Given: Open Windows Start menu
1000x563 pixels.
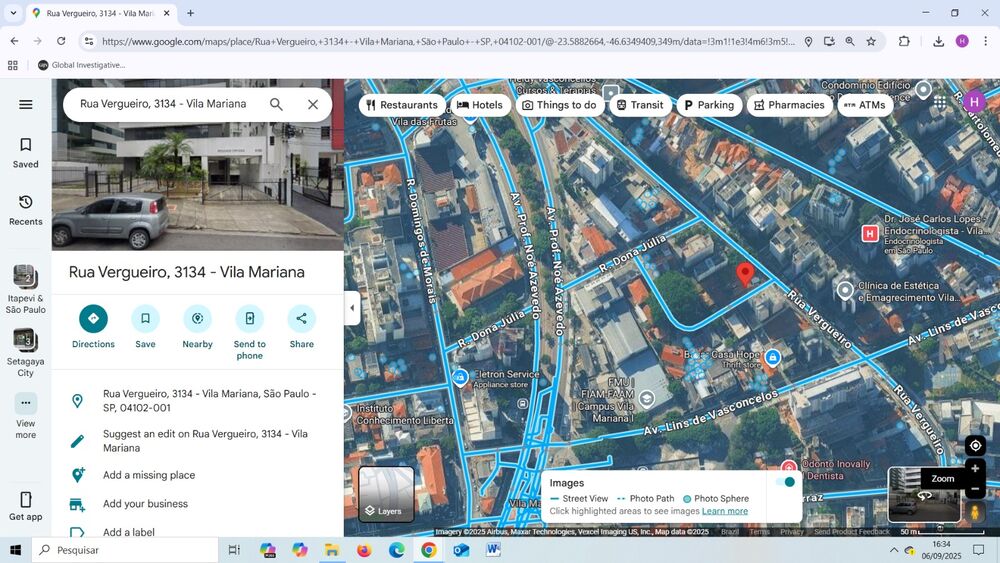Looking at the screenshot, I should (15, 550).
